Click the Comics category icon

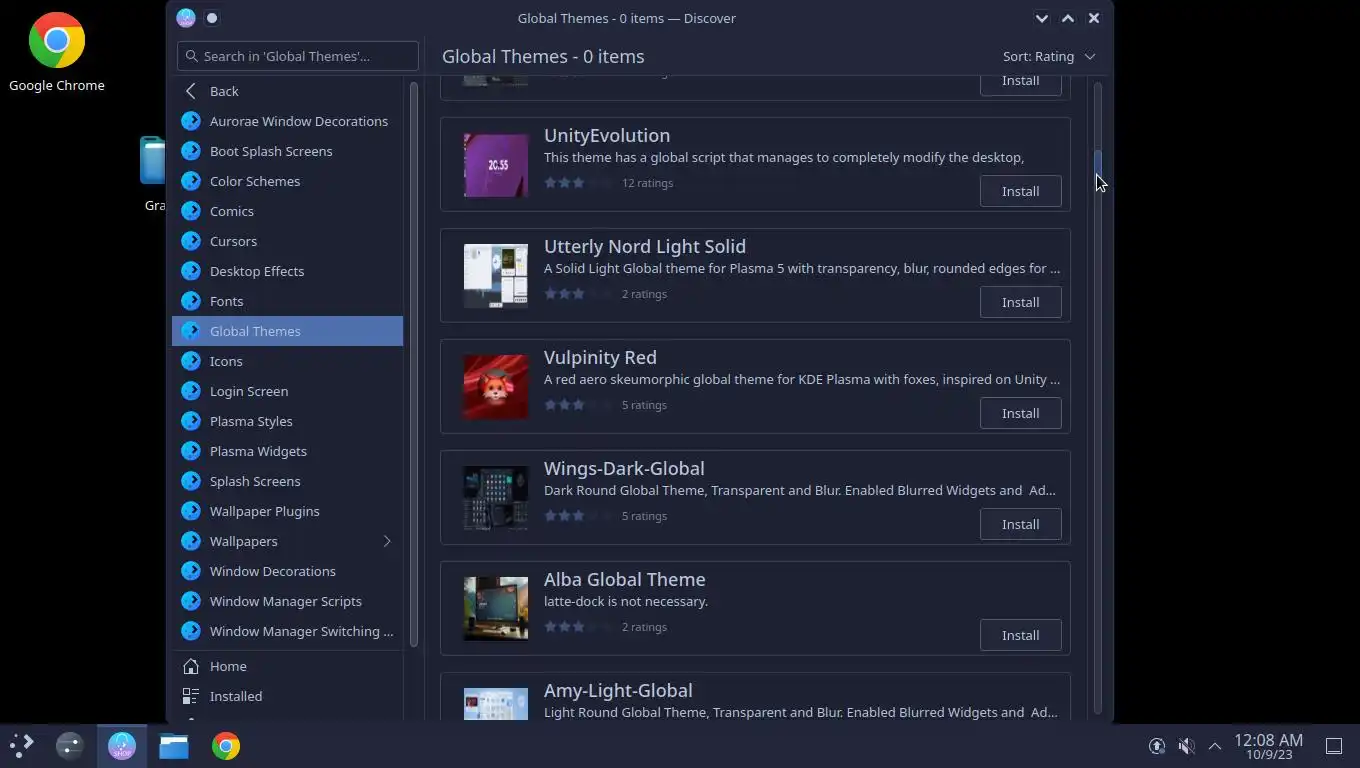(191, 211)
